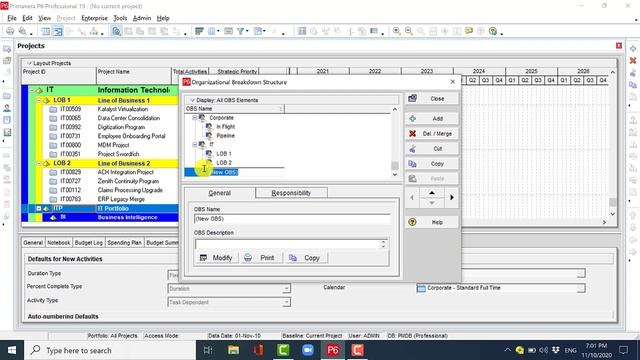The height and width of the screenshot is (360, 640).
Task: Open the Projects icon in left sidebar
Action: (7, 96)
